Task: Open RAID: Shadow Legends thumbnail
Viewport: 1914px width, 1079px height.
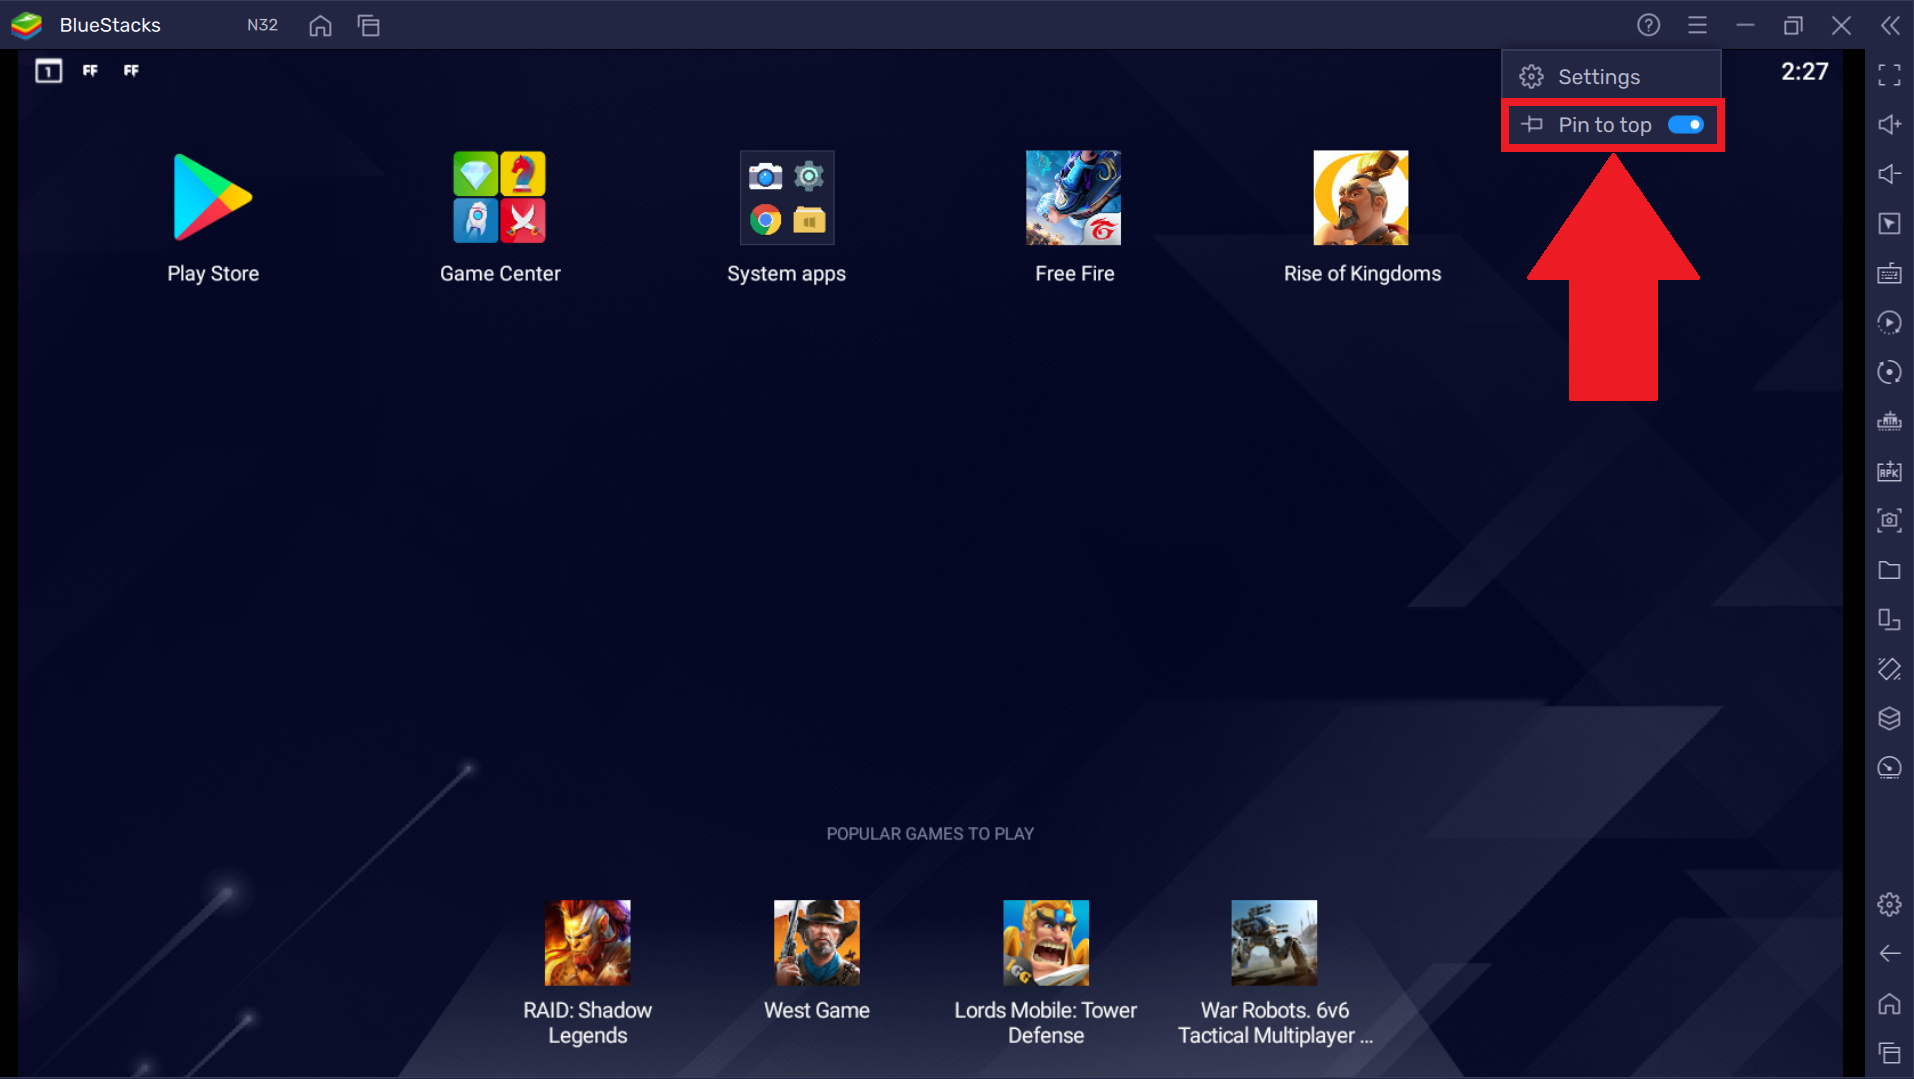Action: (587, 942)
